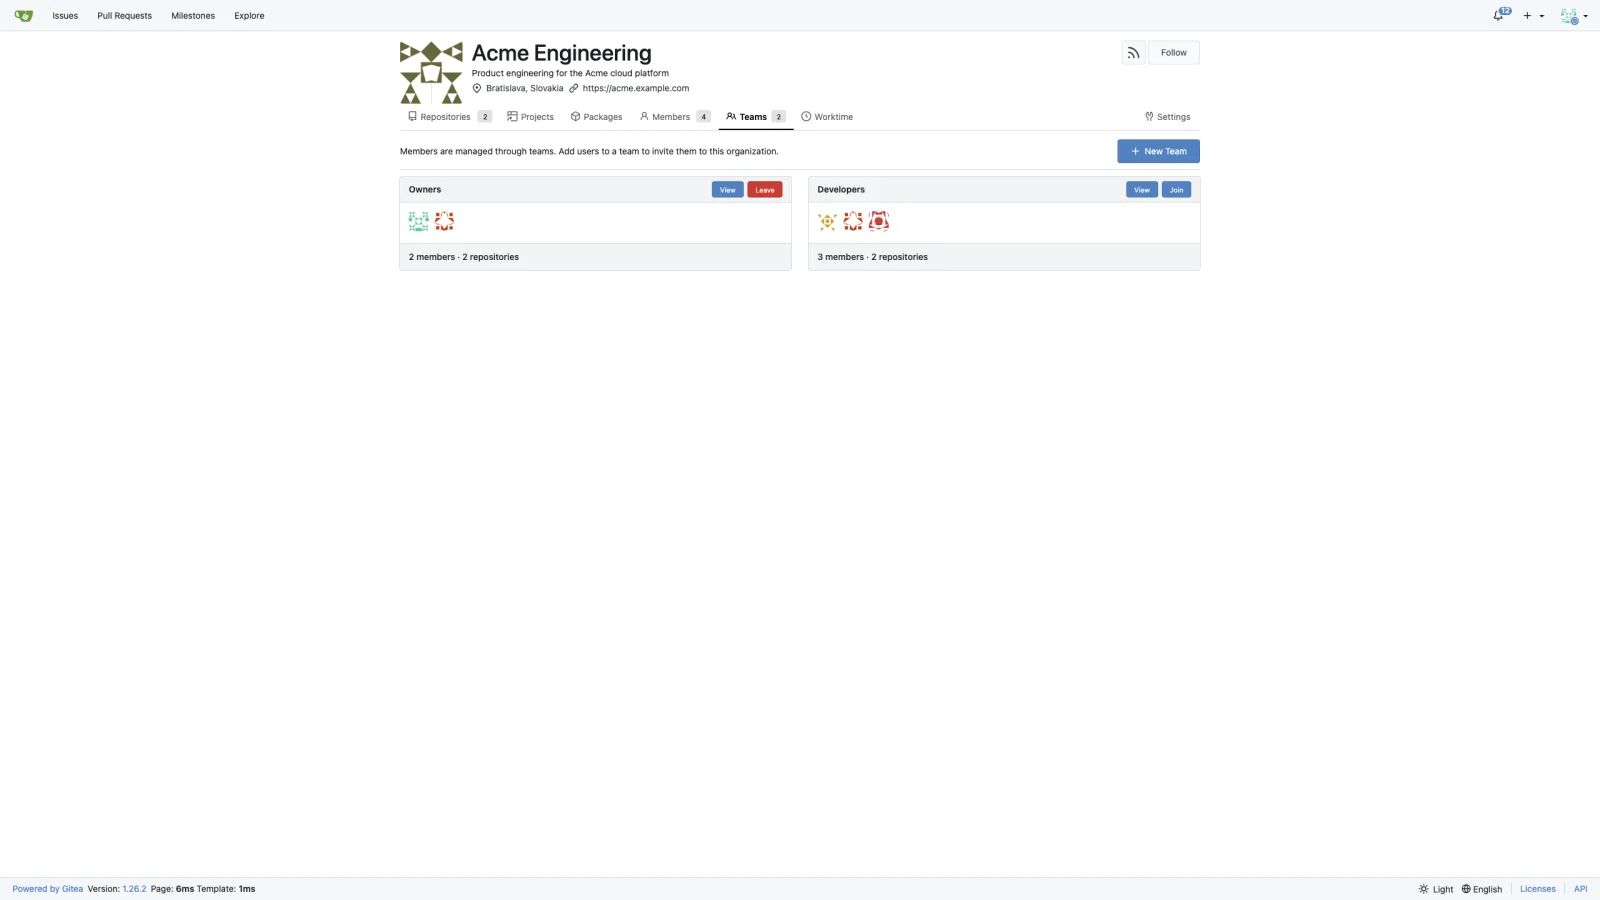The image size is (1600, 900).
Task: Click the text '3 members · 2 repositories'
Action: coord(873,257)
